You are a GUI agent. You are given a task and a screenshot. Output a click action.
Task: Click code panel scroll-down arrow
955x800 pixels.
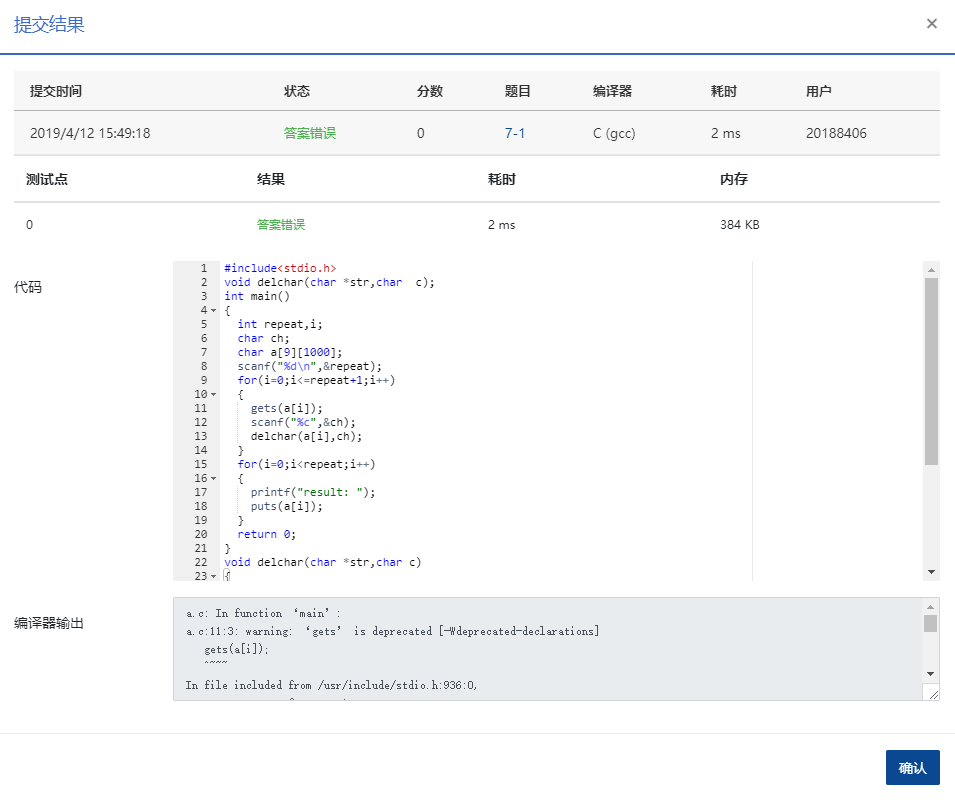click(932, 572)
